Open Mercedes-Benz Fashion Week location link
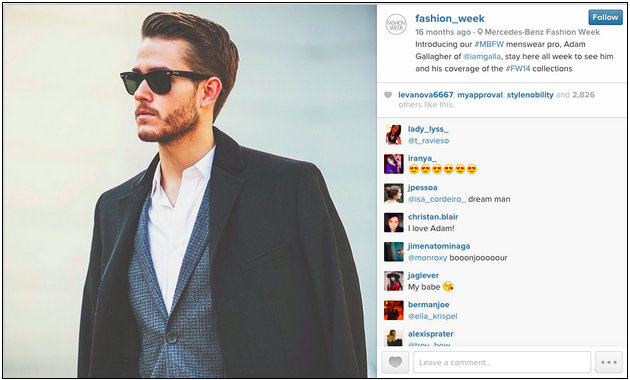 click(542, 32)
